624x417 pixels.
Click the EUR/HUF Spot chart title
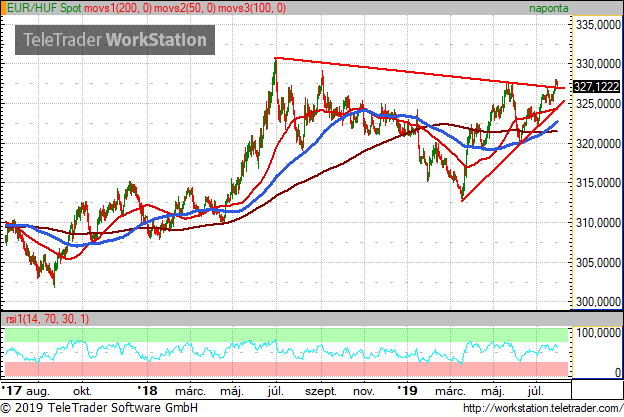point(44,8)
